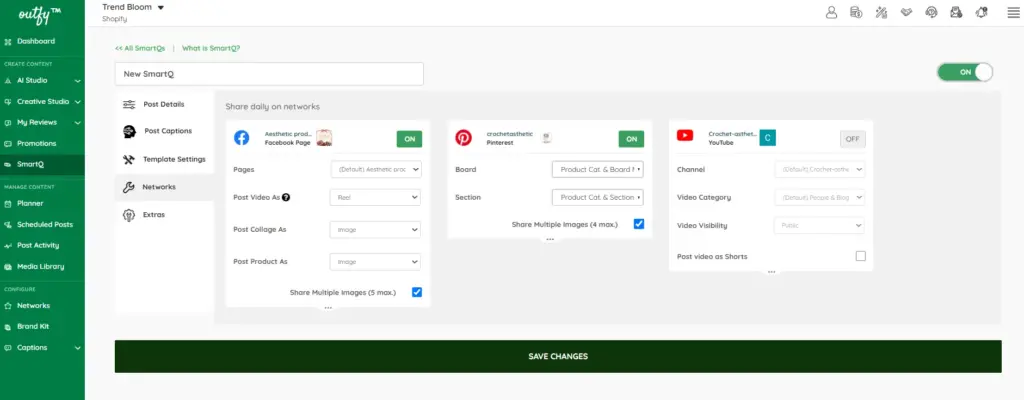The width and height of the screenshot is (1024, 400).
Task: Open the Post Video As dropdown
Action: pos(376,197)
